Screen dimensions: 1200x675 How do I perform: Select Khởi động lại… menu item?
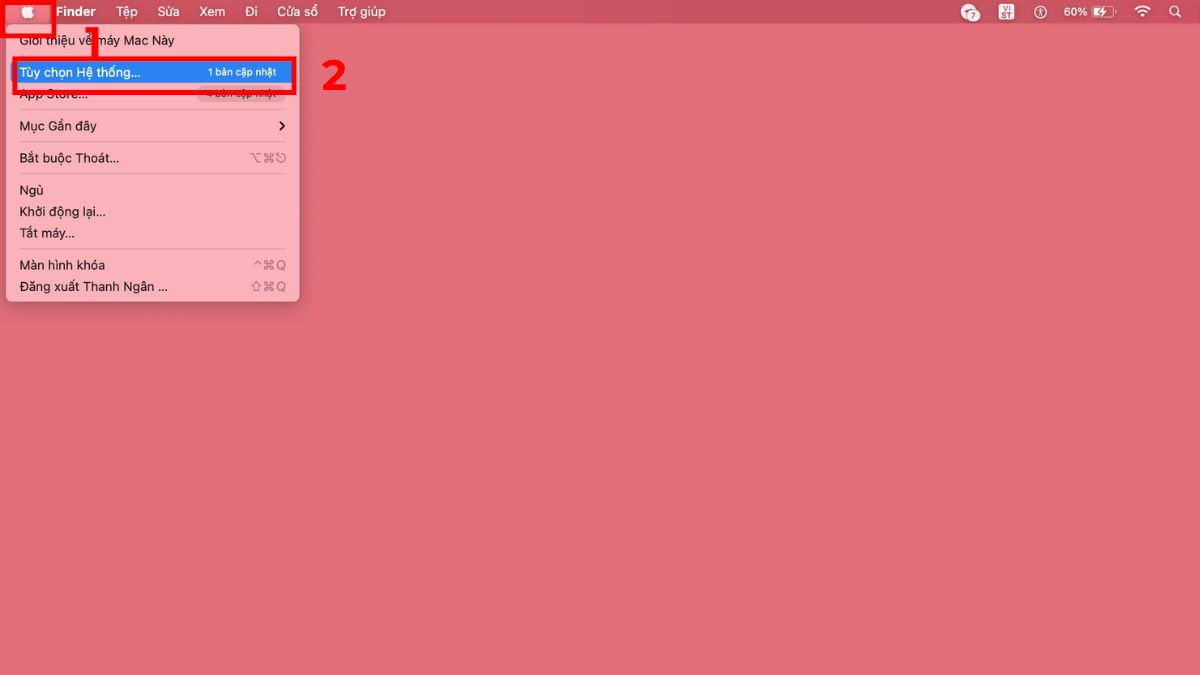click(x=152, y=212)
